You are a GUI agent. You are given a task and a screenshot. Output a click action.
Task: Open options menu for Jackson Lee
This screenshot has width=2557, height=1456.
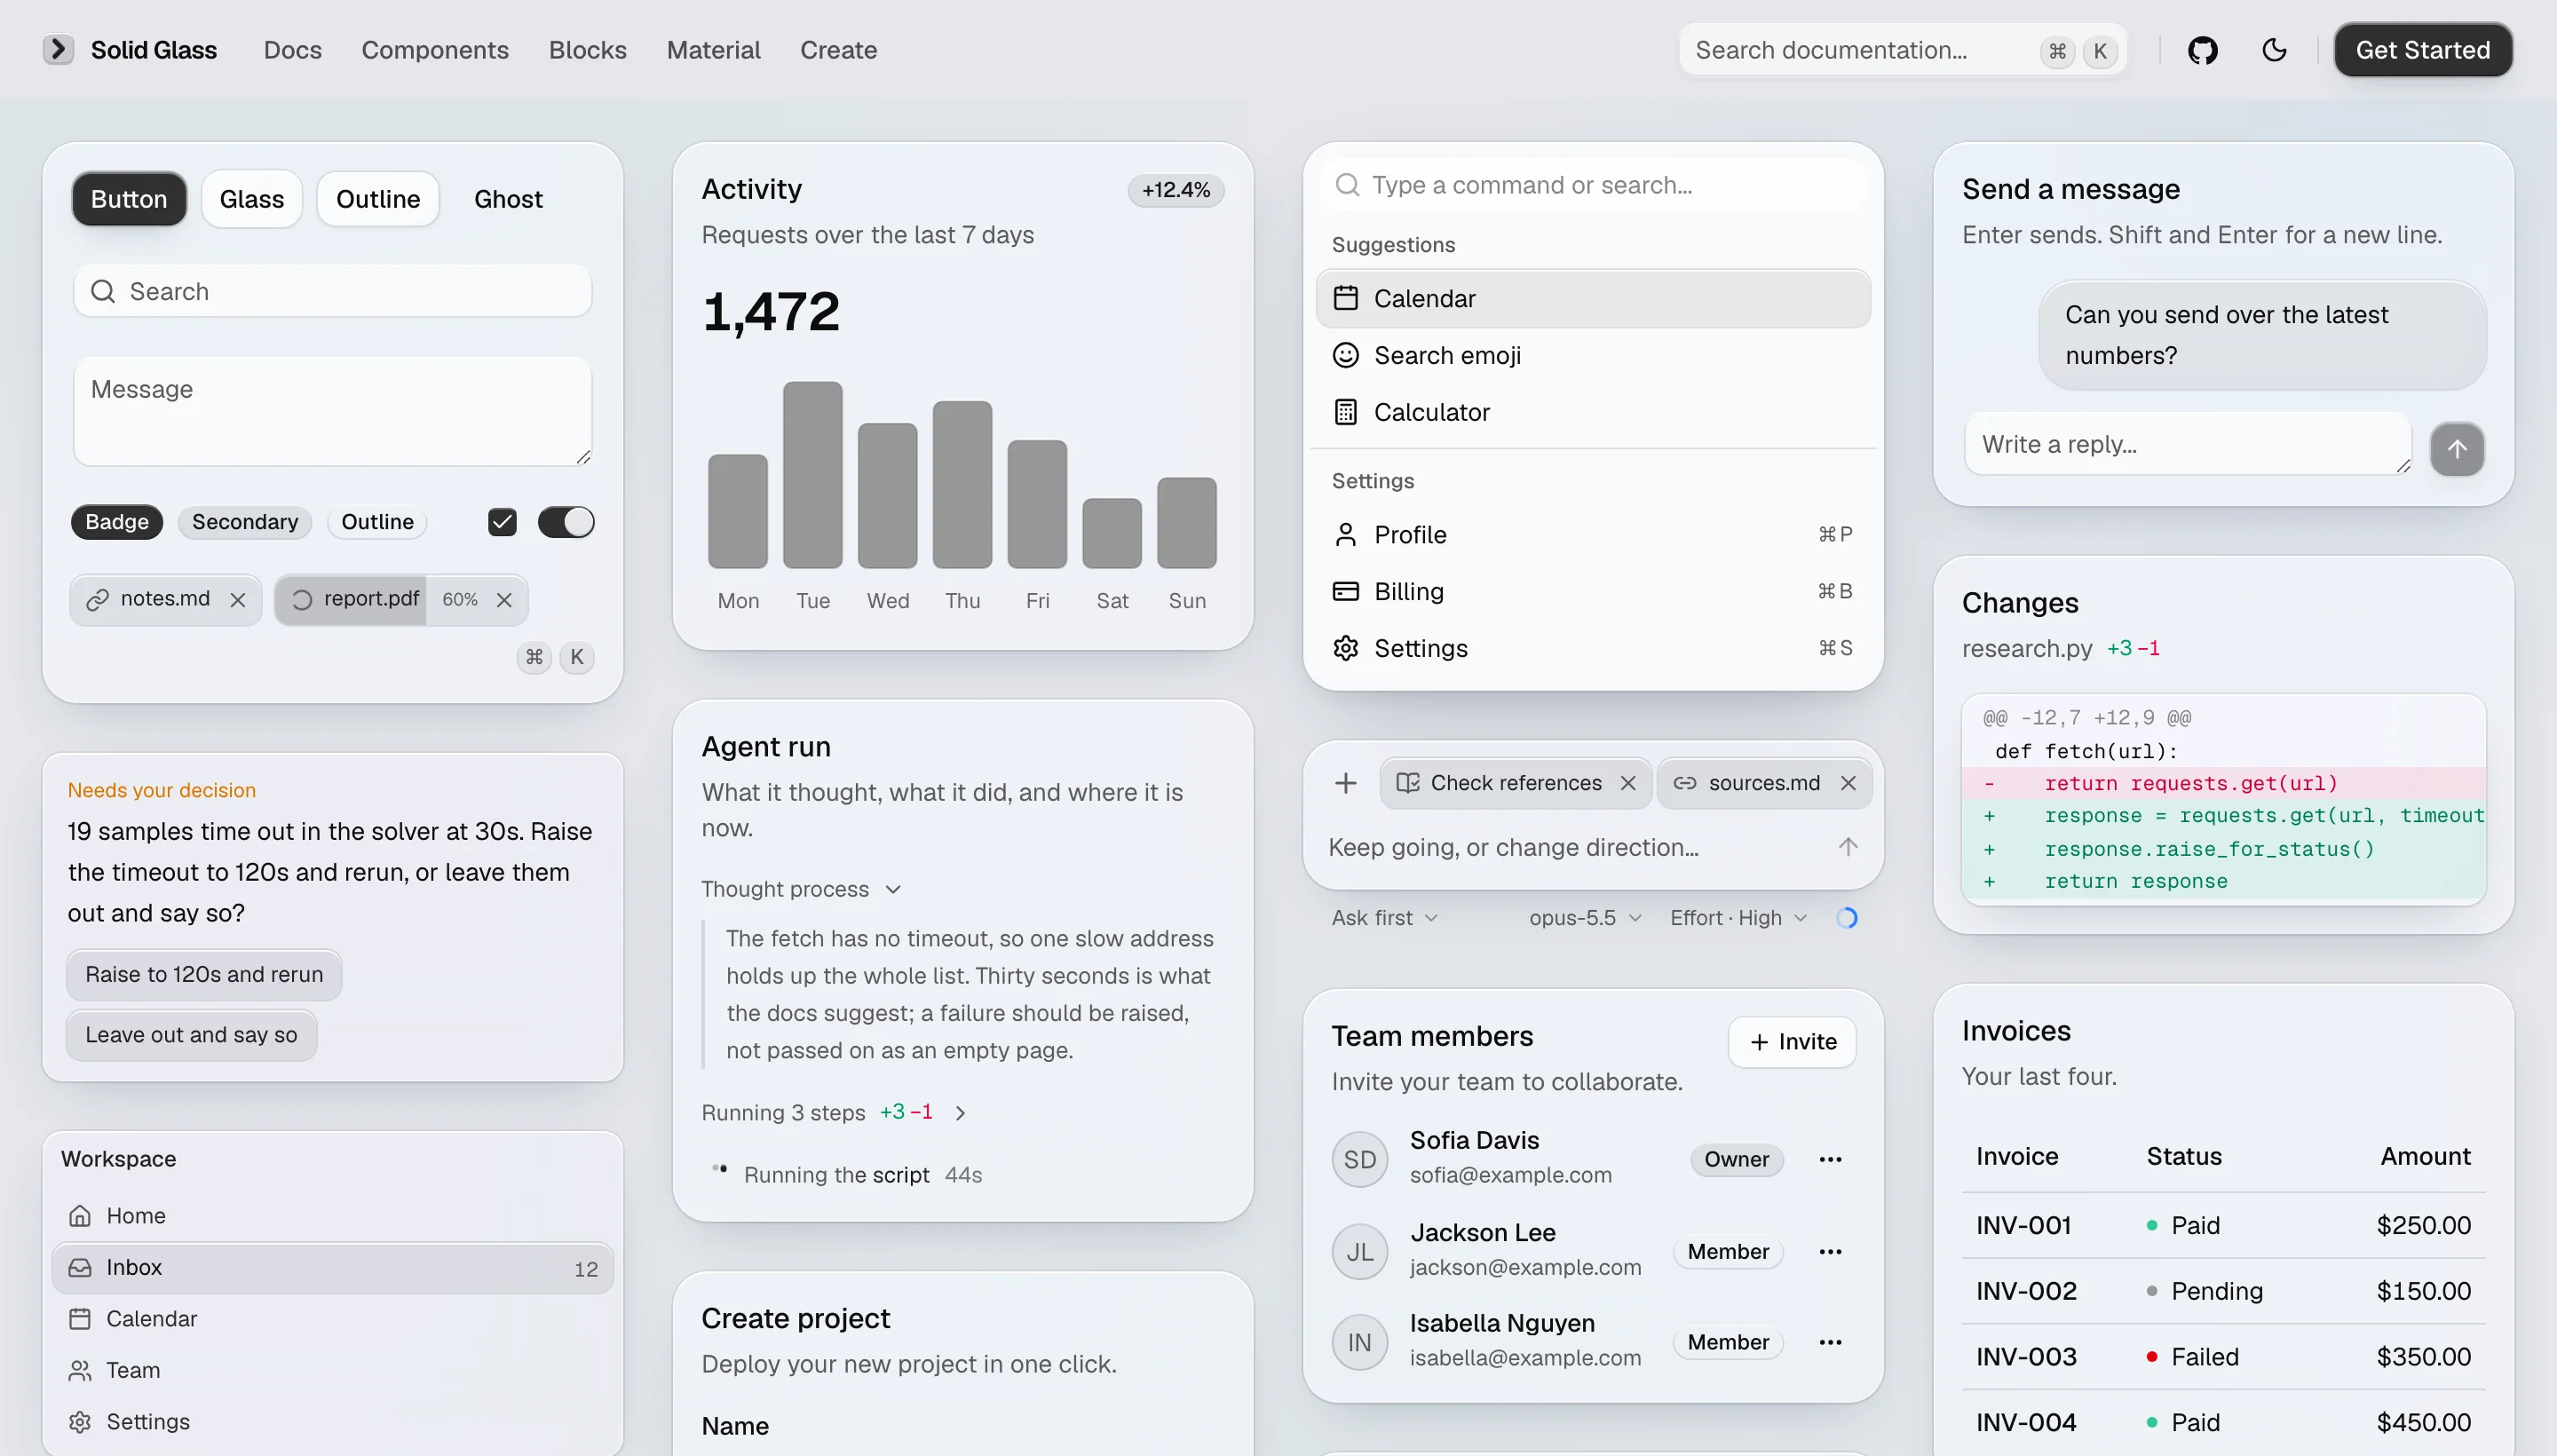point(1830,1252)
